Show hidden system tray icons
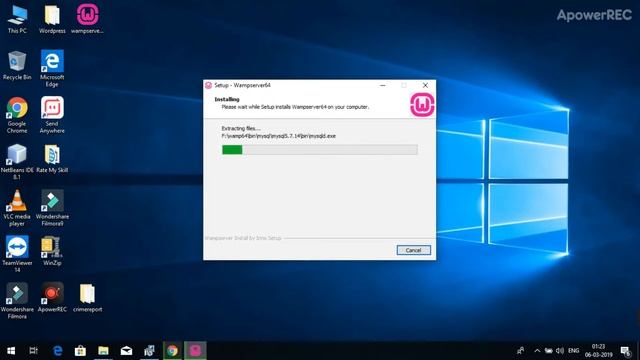 pyautogui.click(x=537, y=351)
